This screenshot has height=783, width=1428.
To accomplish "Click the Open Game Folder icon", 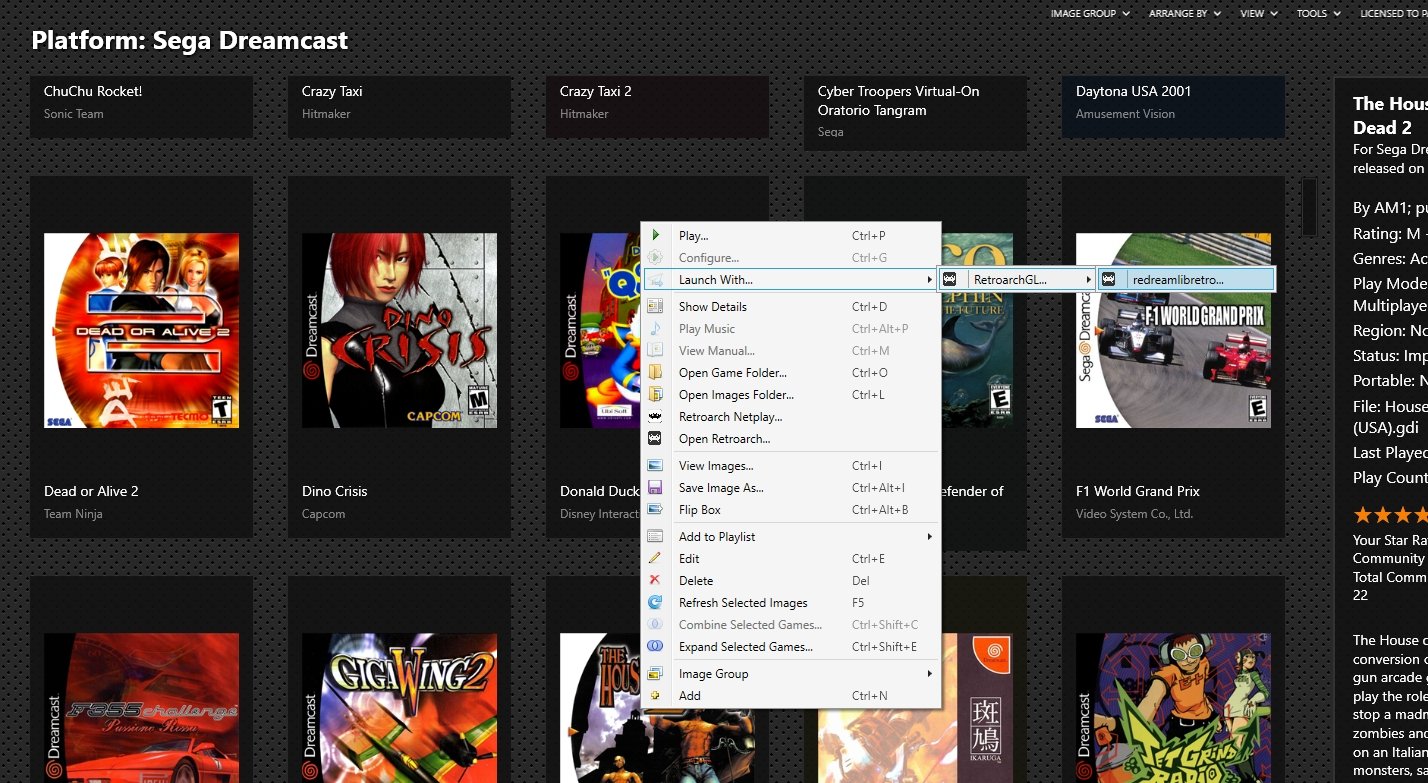I will click(x=655, y=372).
